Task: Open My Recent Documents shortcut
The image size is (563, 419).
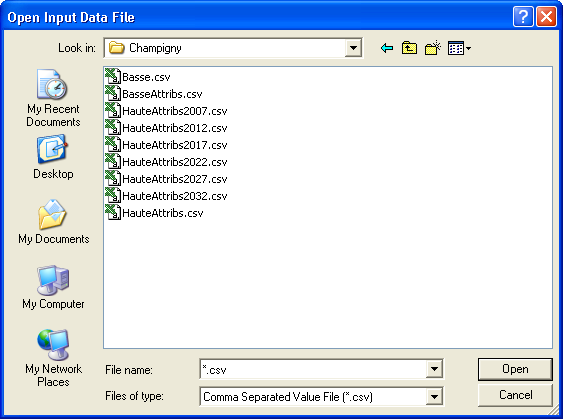Action: [53, 98]
